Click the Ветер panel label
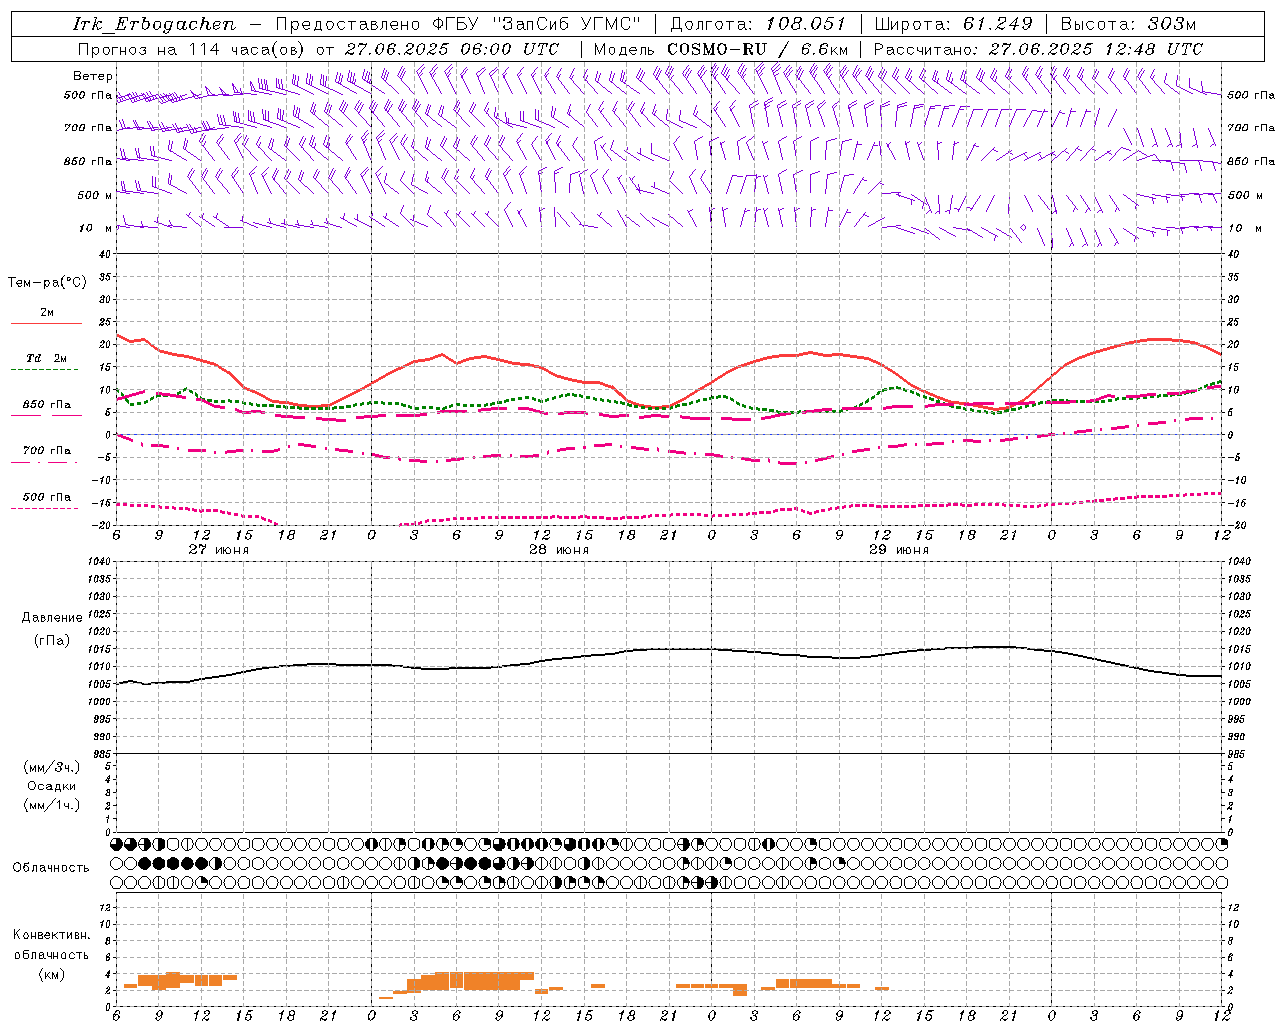 coord(93,76)
